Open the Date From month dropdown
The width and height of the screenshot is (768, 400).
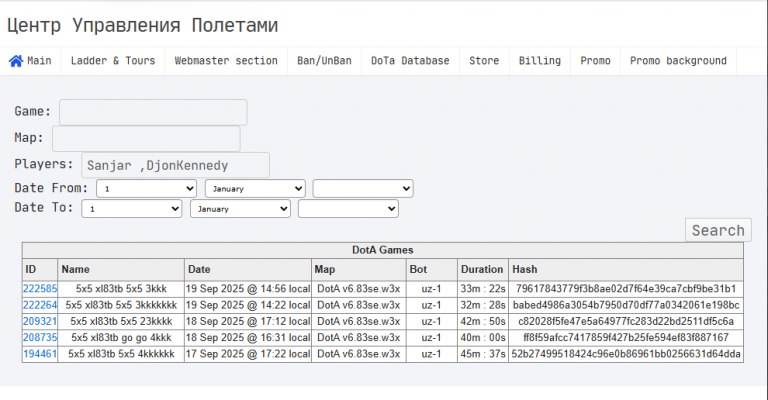255,188
